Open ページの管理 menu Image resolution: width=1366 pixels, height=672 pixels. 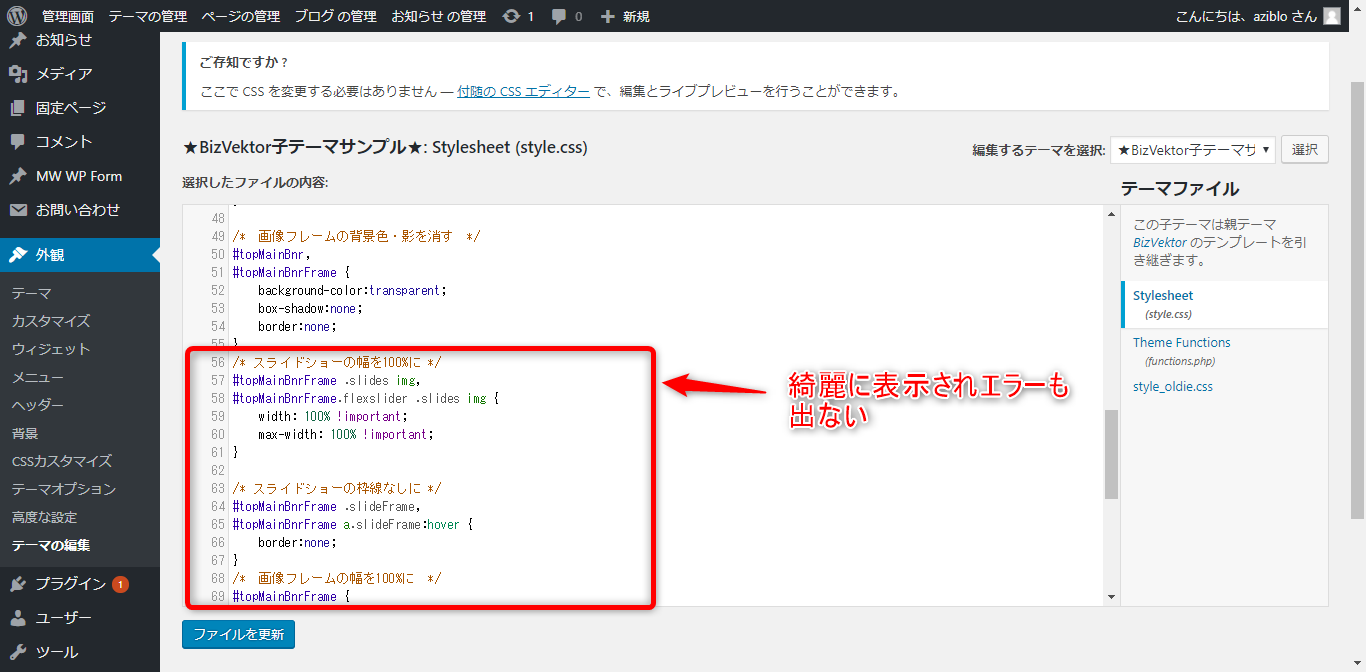pos(240,16)
